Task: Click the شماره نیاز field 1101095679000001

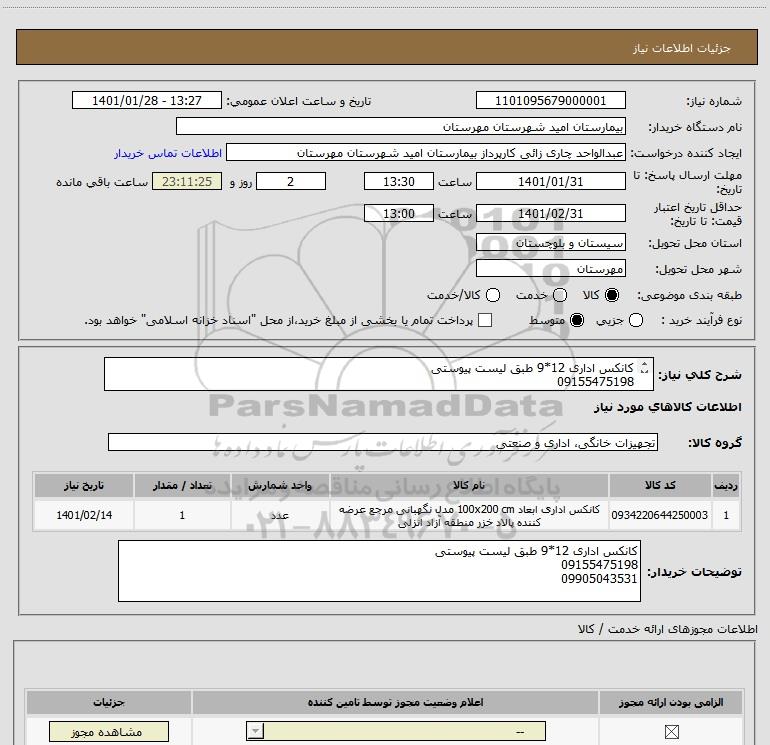Action: click(550, 100)
